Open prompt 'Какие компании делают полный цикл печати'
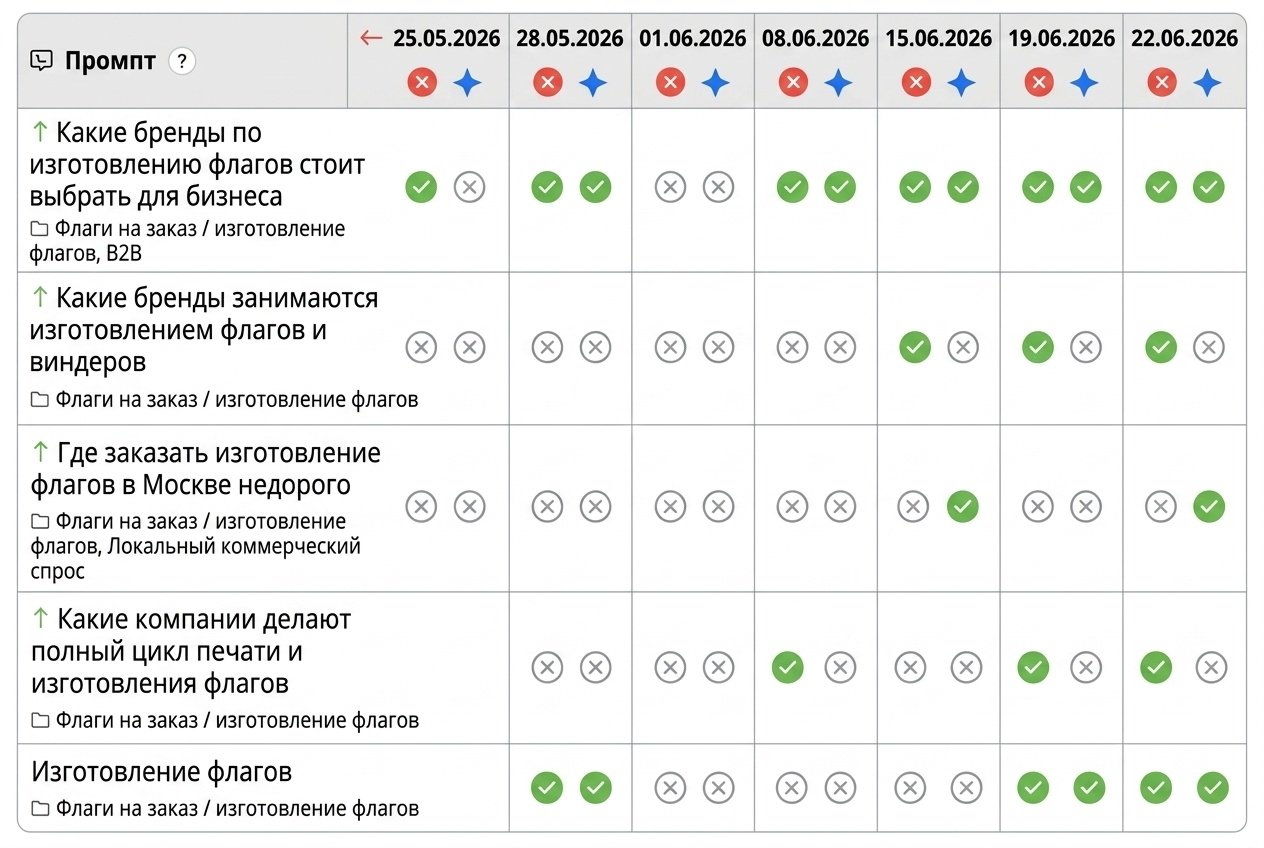Viewport: 1264px width, 848px height. (x=191, y=651)
